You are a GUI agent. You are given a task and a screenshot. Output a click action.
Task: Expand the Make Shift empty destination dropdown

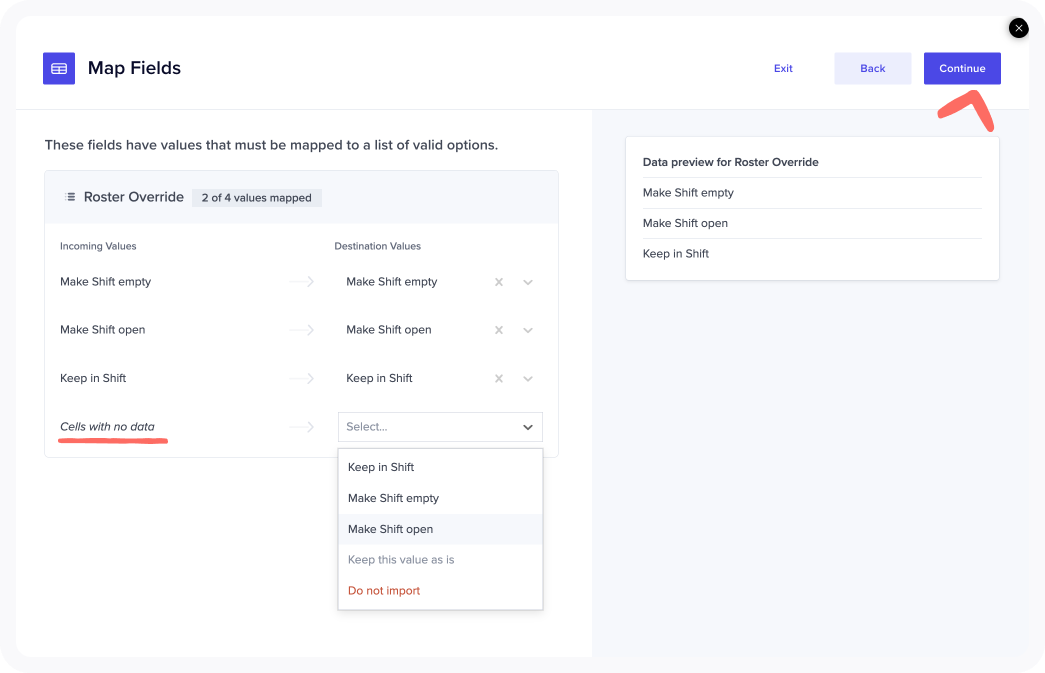point(528,282)
